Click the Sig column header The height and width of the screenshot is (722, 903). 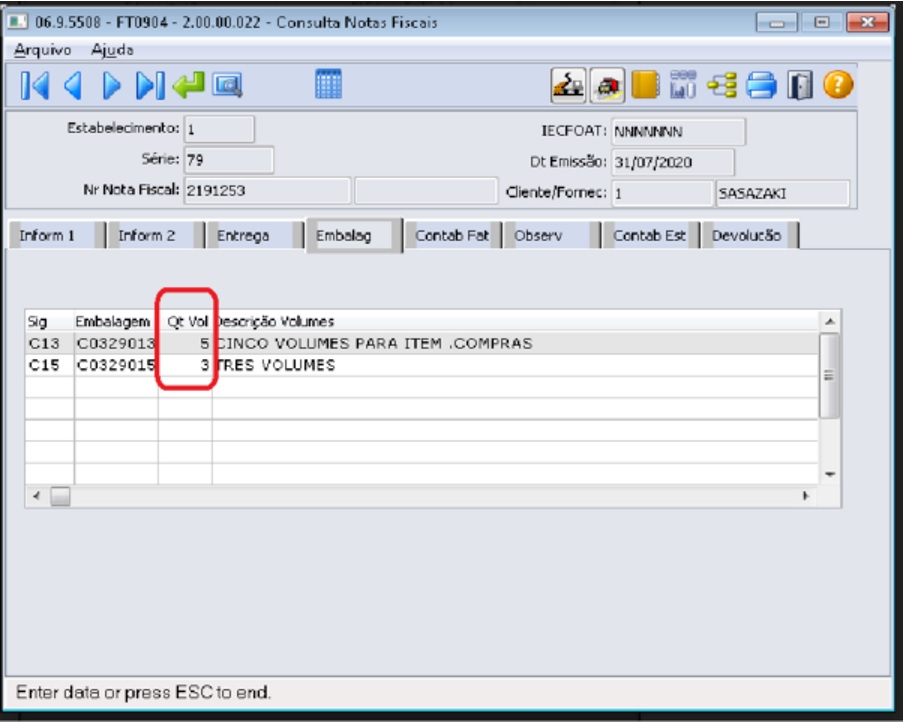(x=50, y=321)
